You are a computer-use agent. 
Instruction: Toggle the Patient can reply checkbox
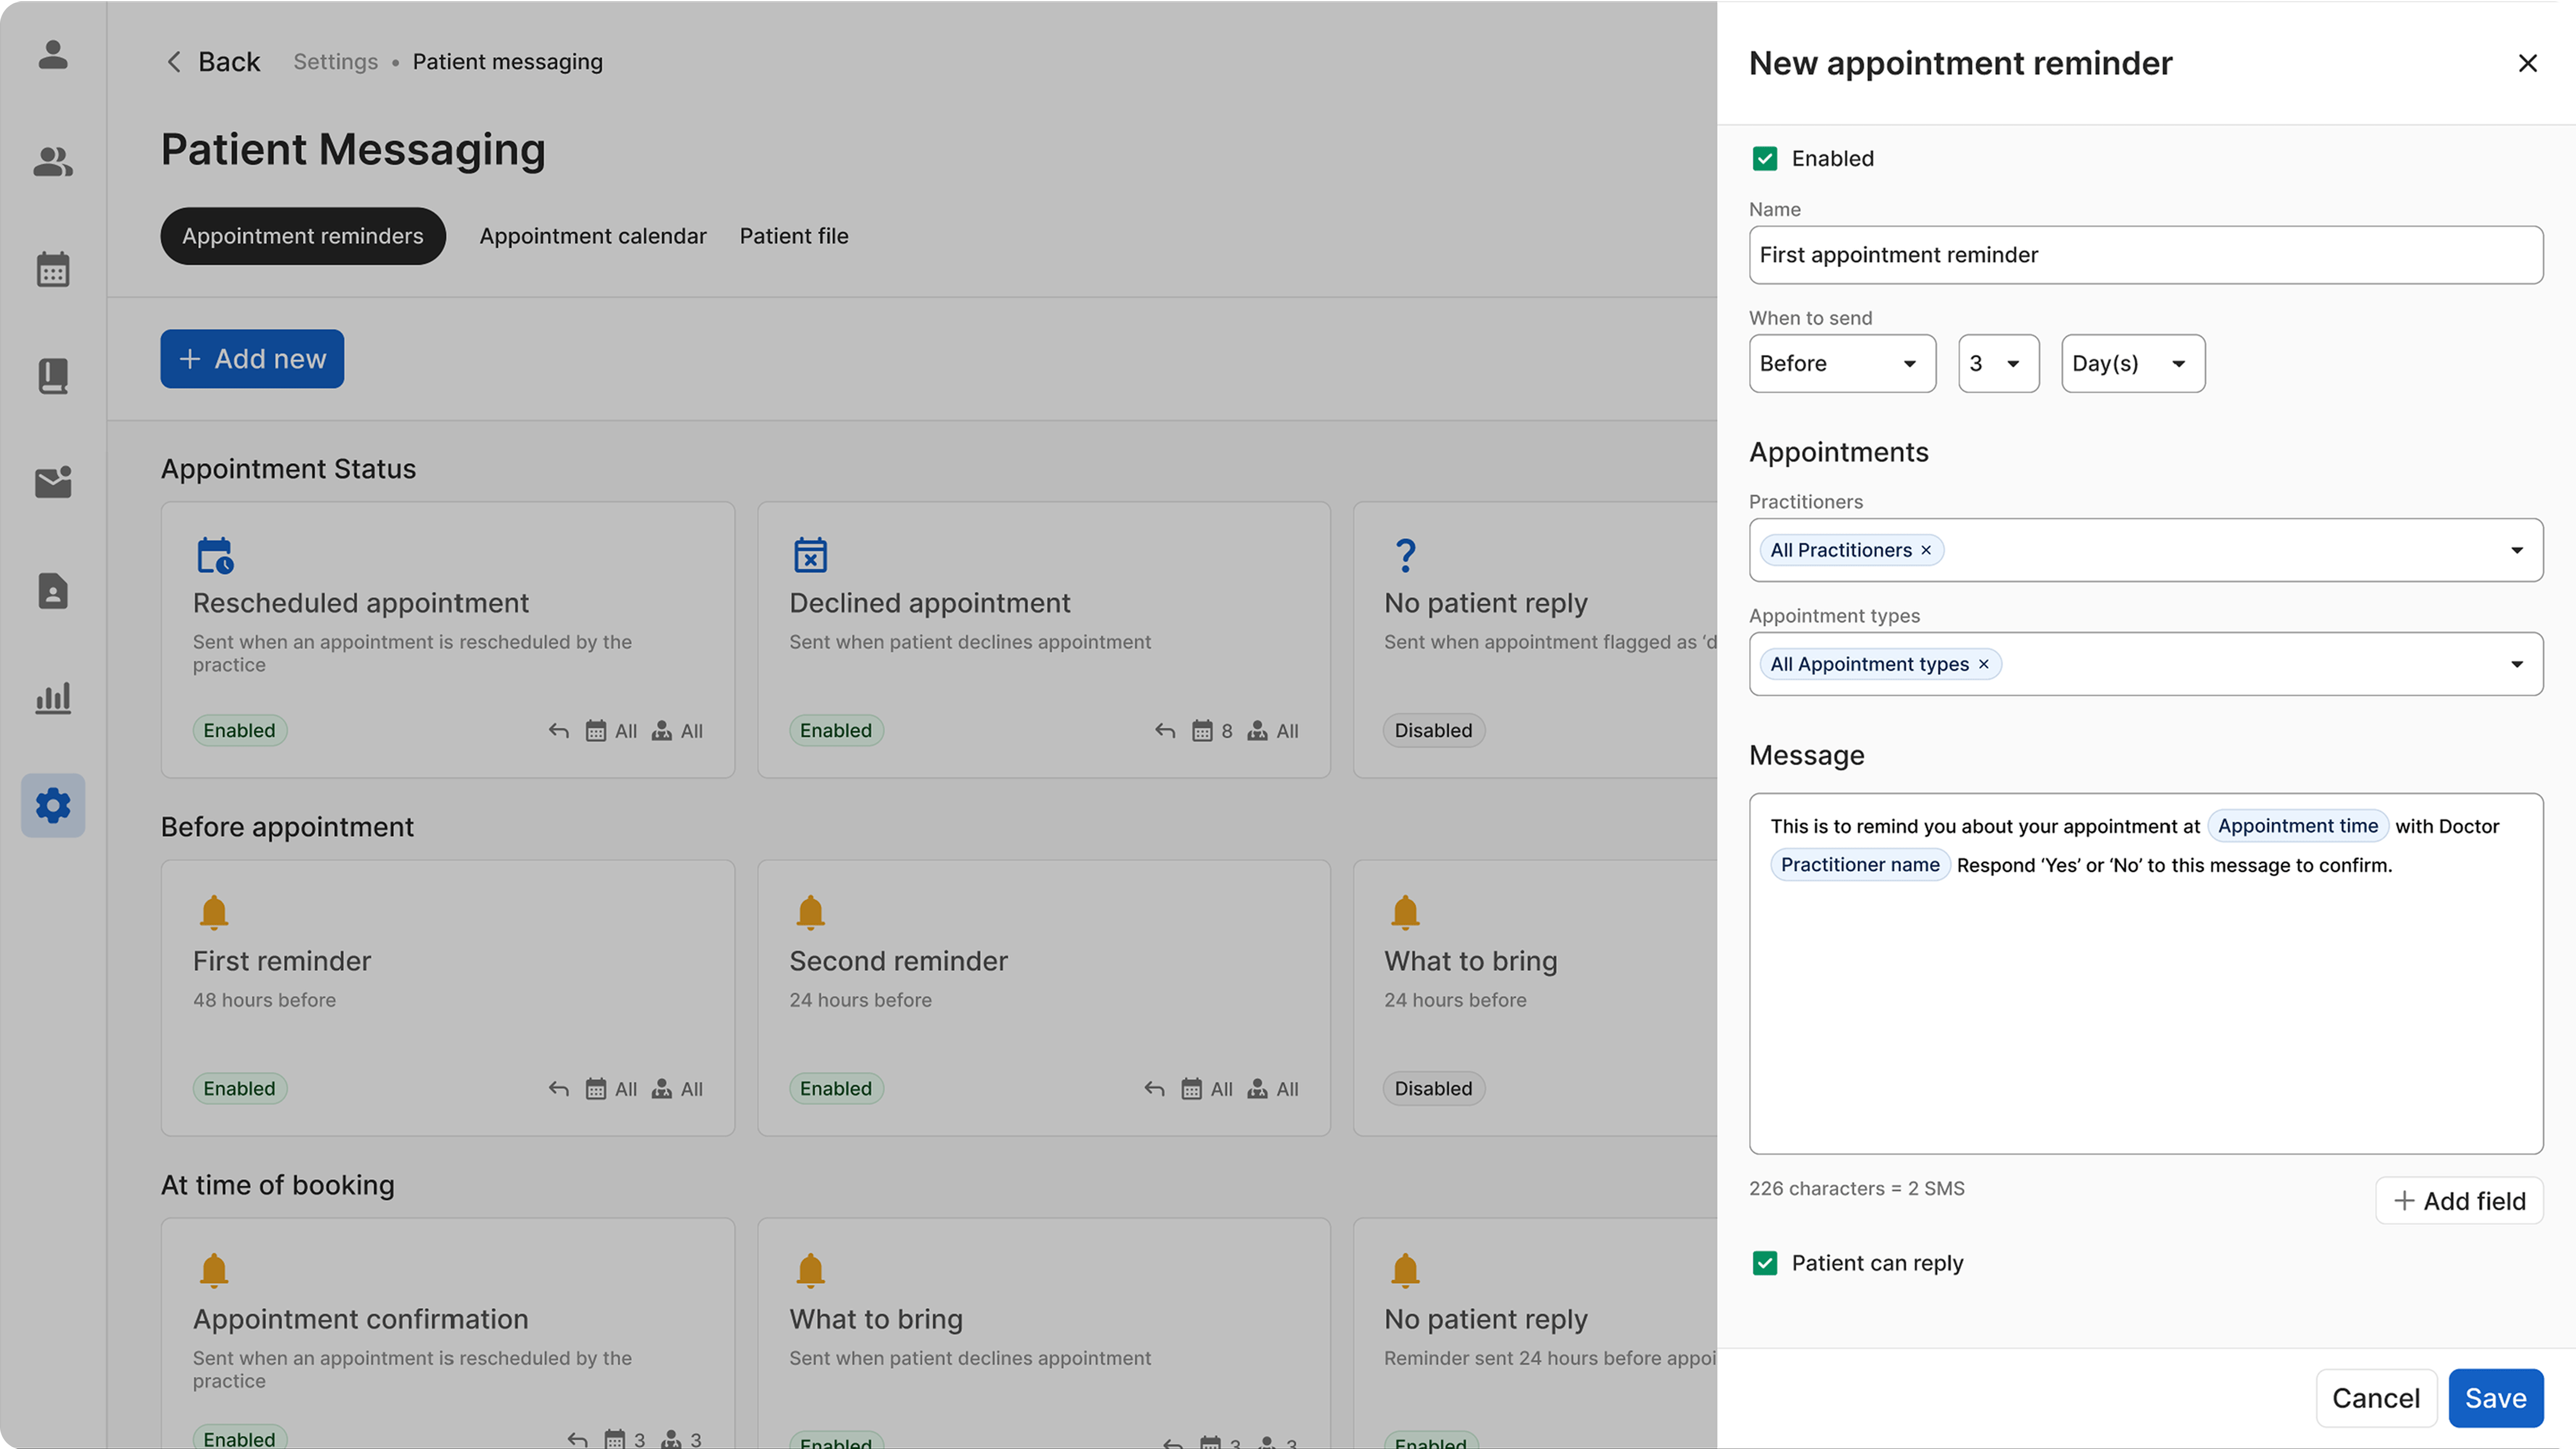point(1765,1263)
